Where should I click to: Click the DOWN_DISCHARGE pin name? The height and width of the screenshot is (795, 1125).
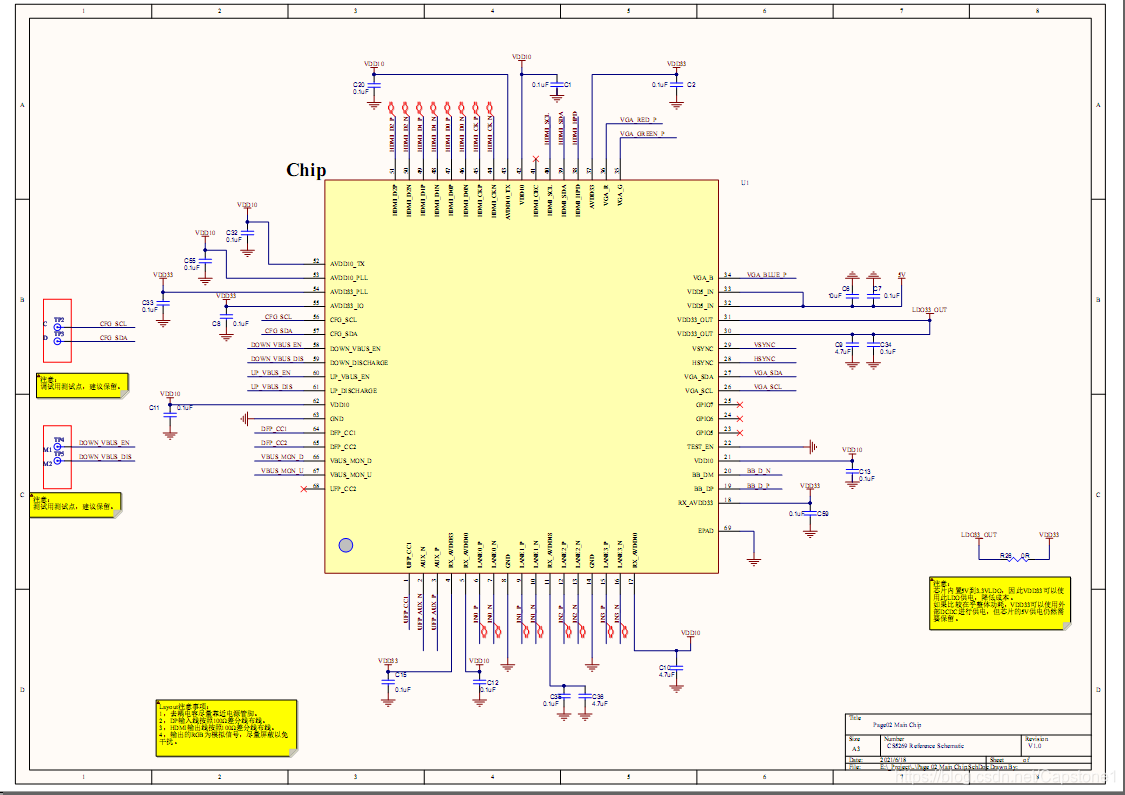[359, 363]
